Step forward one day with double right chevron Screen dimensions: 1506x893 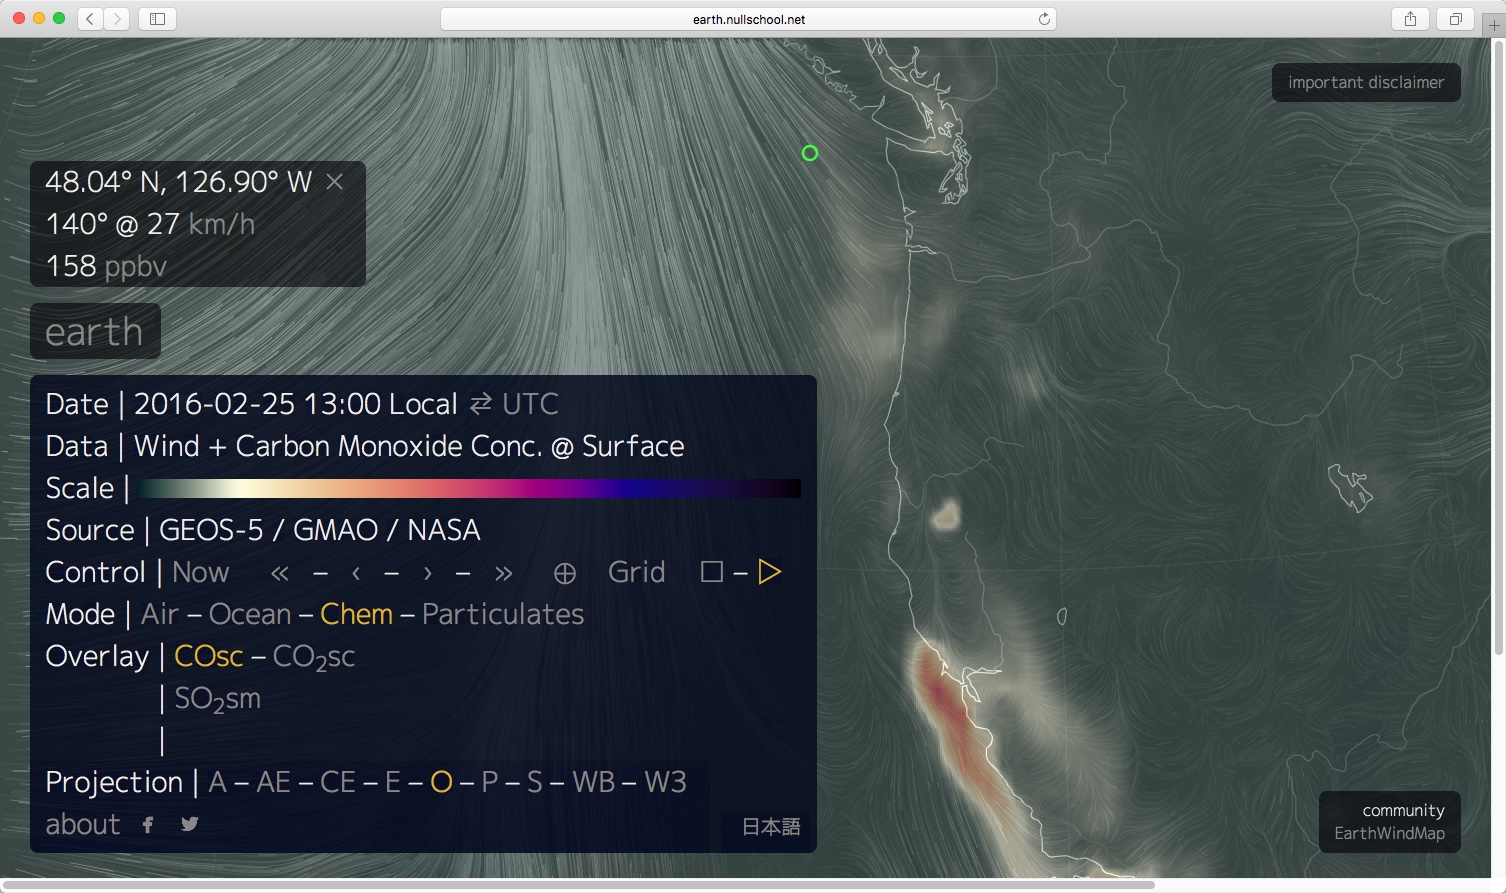pyautogui.click(x=503, y=573)
